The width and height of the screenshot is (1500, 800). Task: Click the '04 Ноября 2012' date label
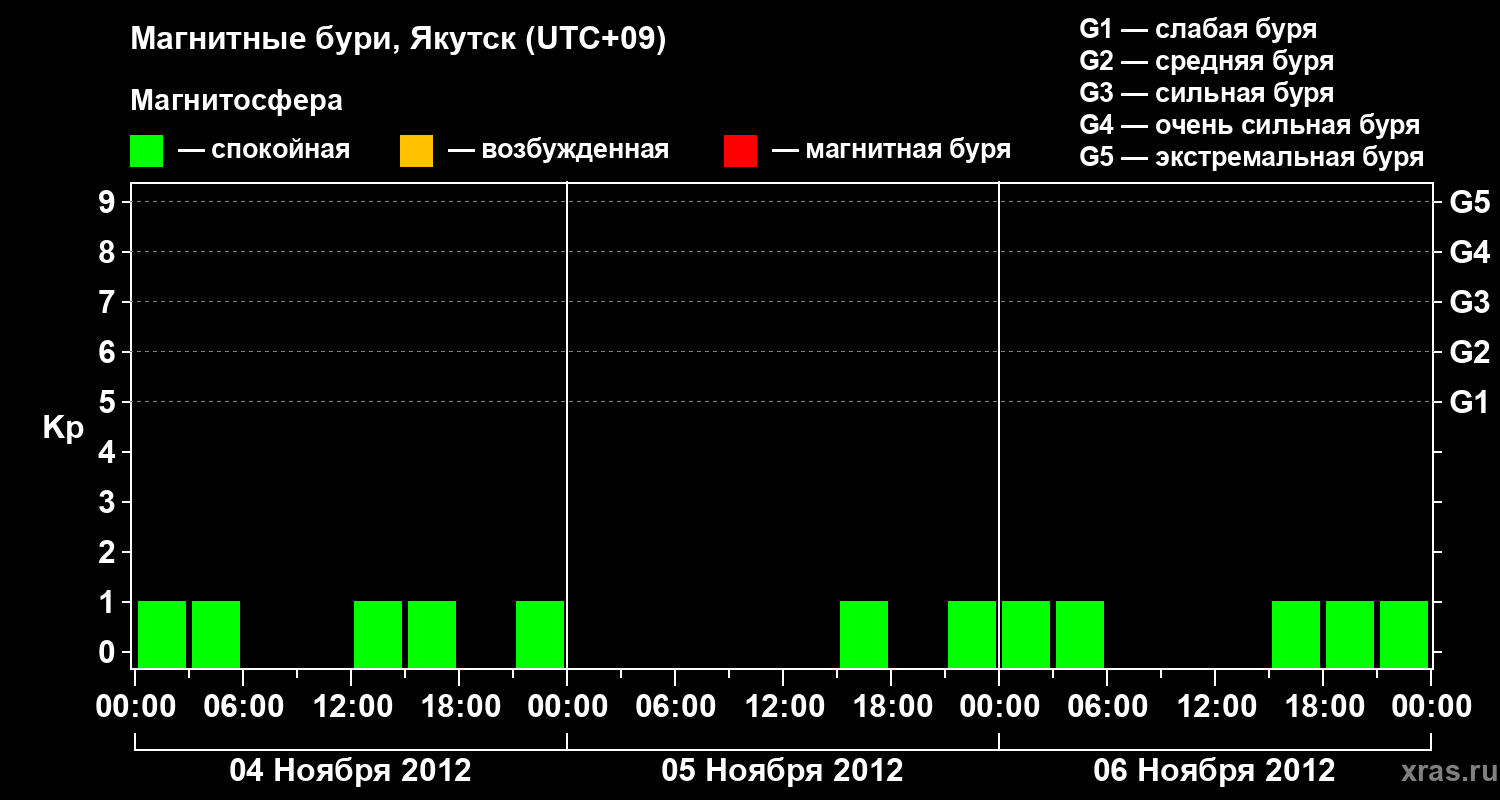(x=350, y=770)
